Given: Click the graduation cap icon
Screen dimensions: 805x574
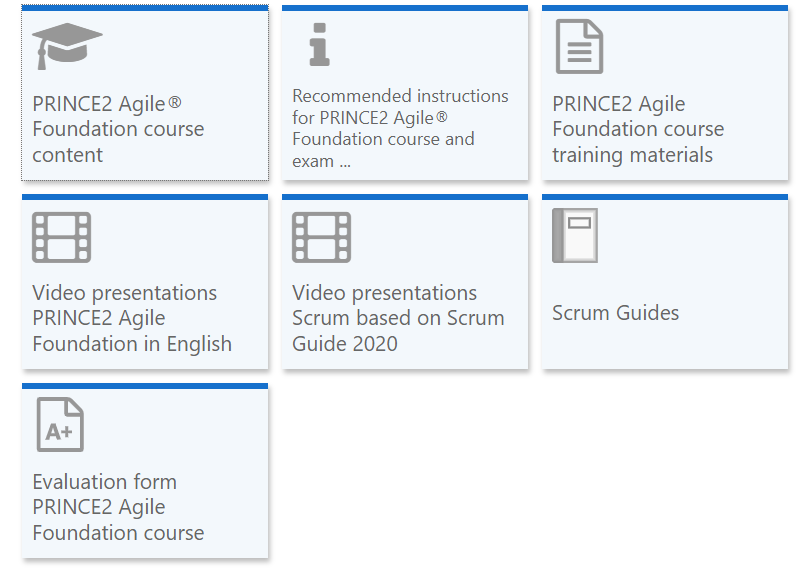Looking at the screenshot, I should click(x=67, y=46).
